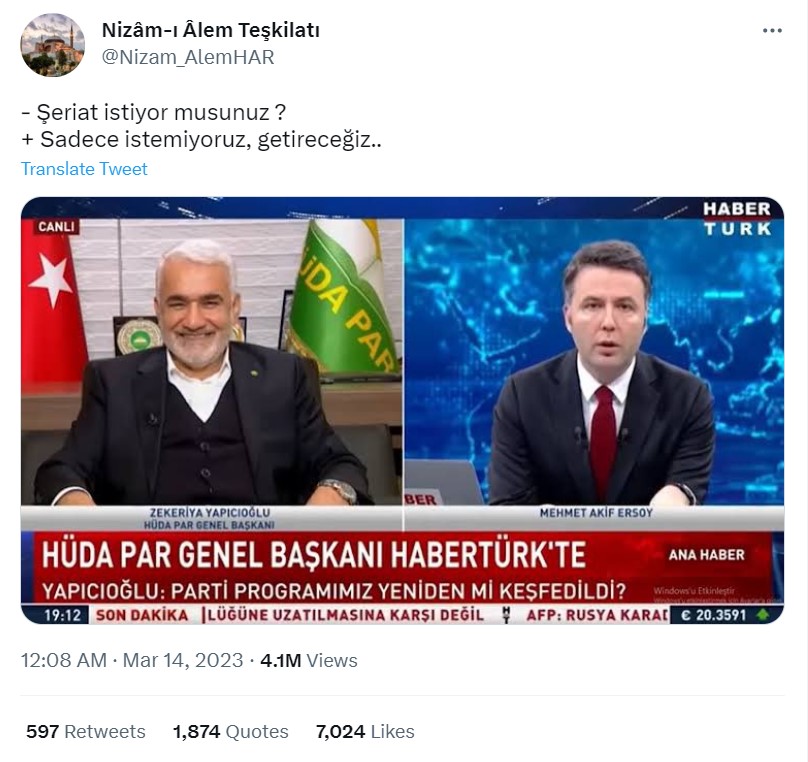The image size is (808, 762).
Task: Click the HABERTÜRK logo in the image
Action: click(x=737, y=218)
